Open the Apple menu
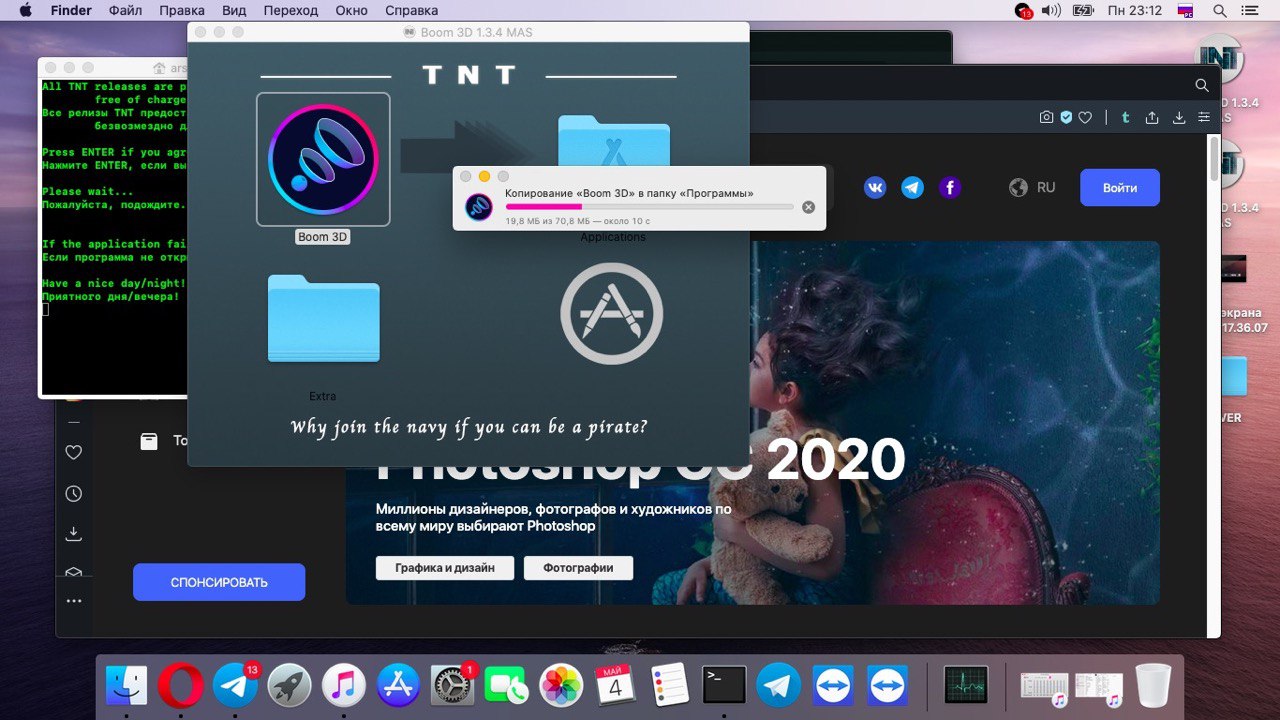Viewport: 1280px width, 720px height. coord(24,11)
